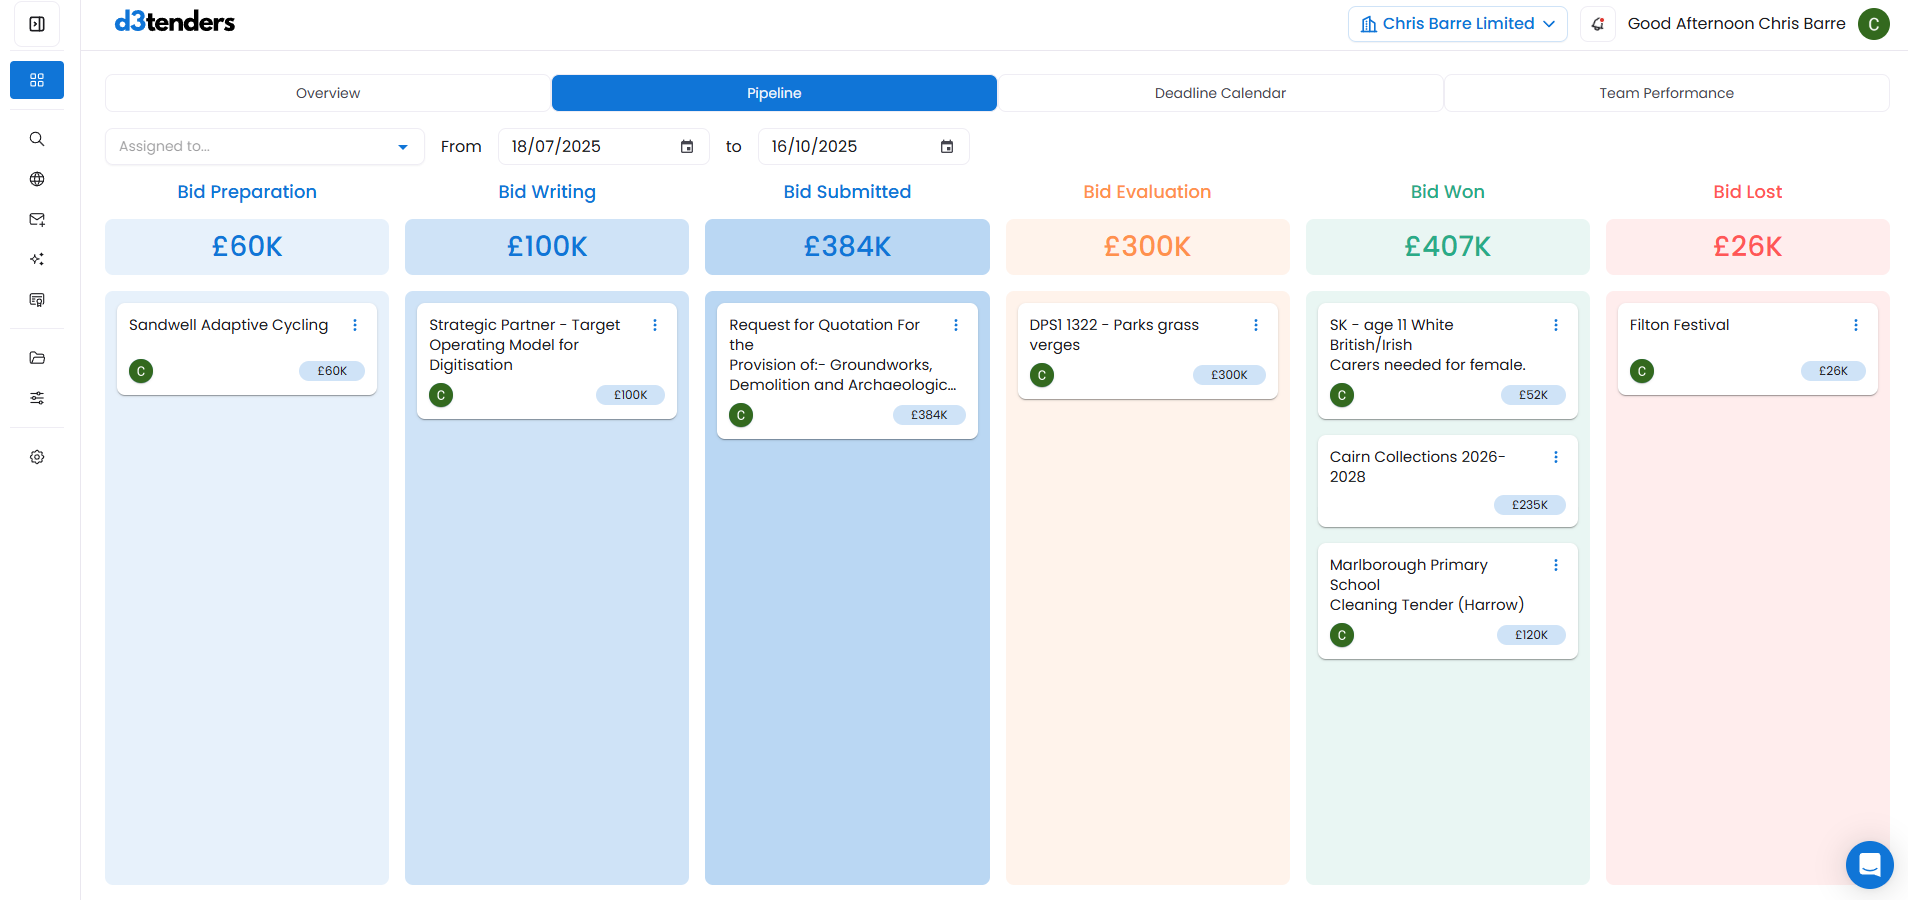Switch to the Overview tab
This screenshot has width=1908, height=900.
pyautogui.click(x=327, y=93)
